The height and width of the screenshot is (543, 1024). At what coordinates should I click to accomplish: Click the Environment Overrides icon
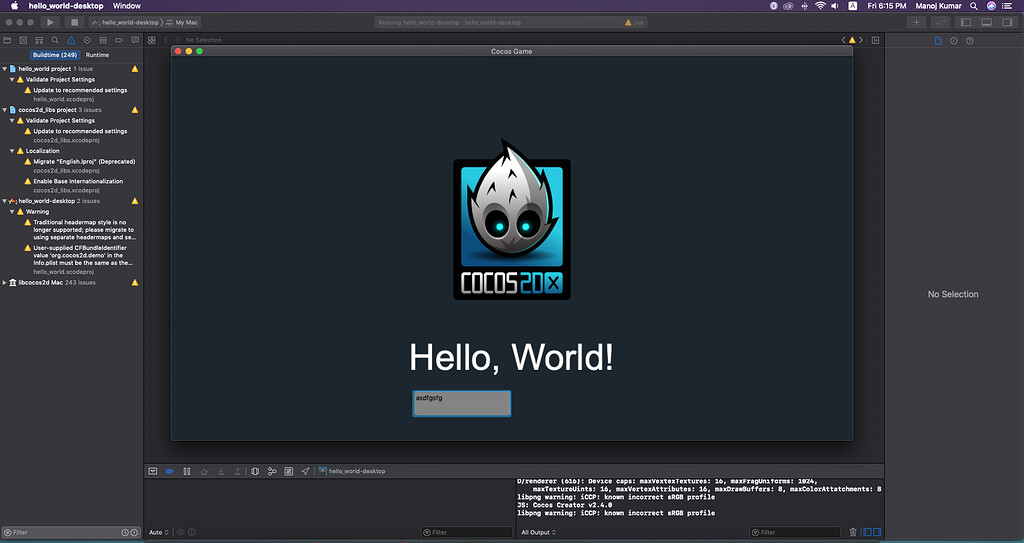coord(289,471)
